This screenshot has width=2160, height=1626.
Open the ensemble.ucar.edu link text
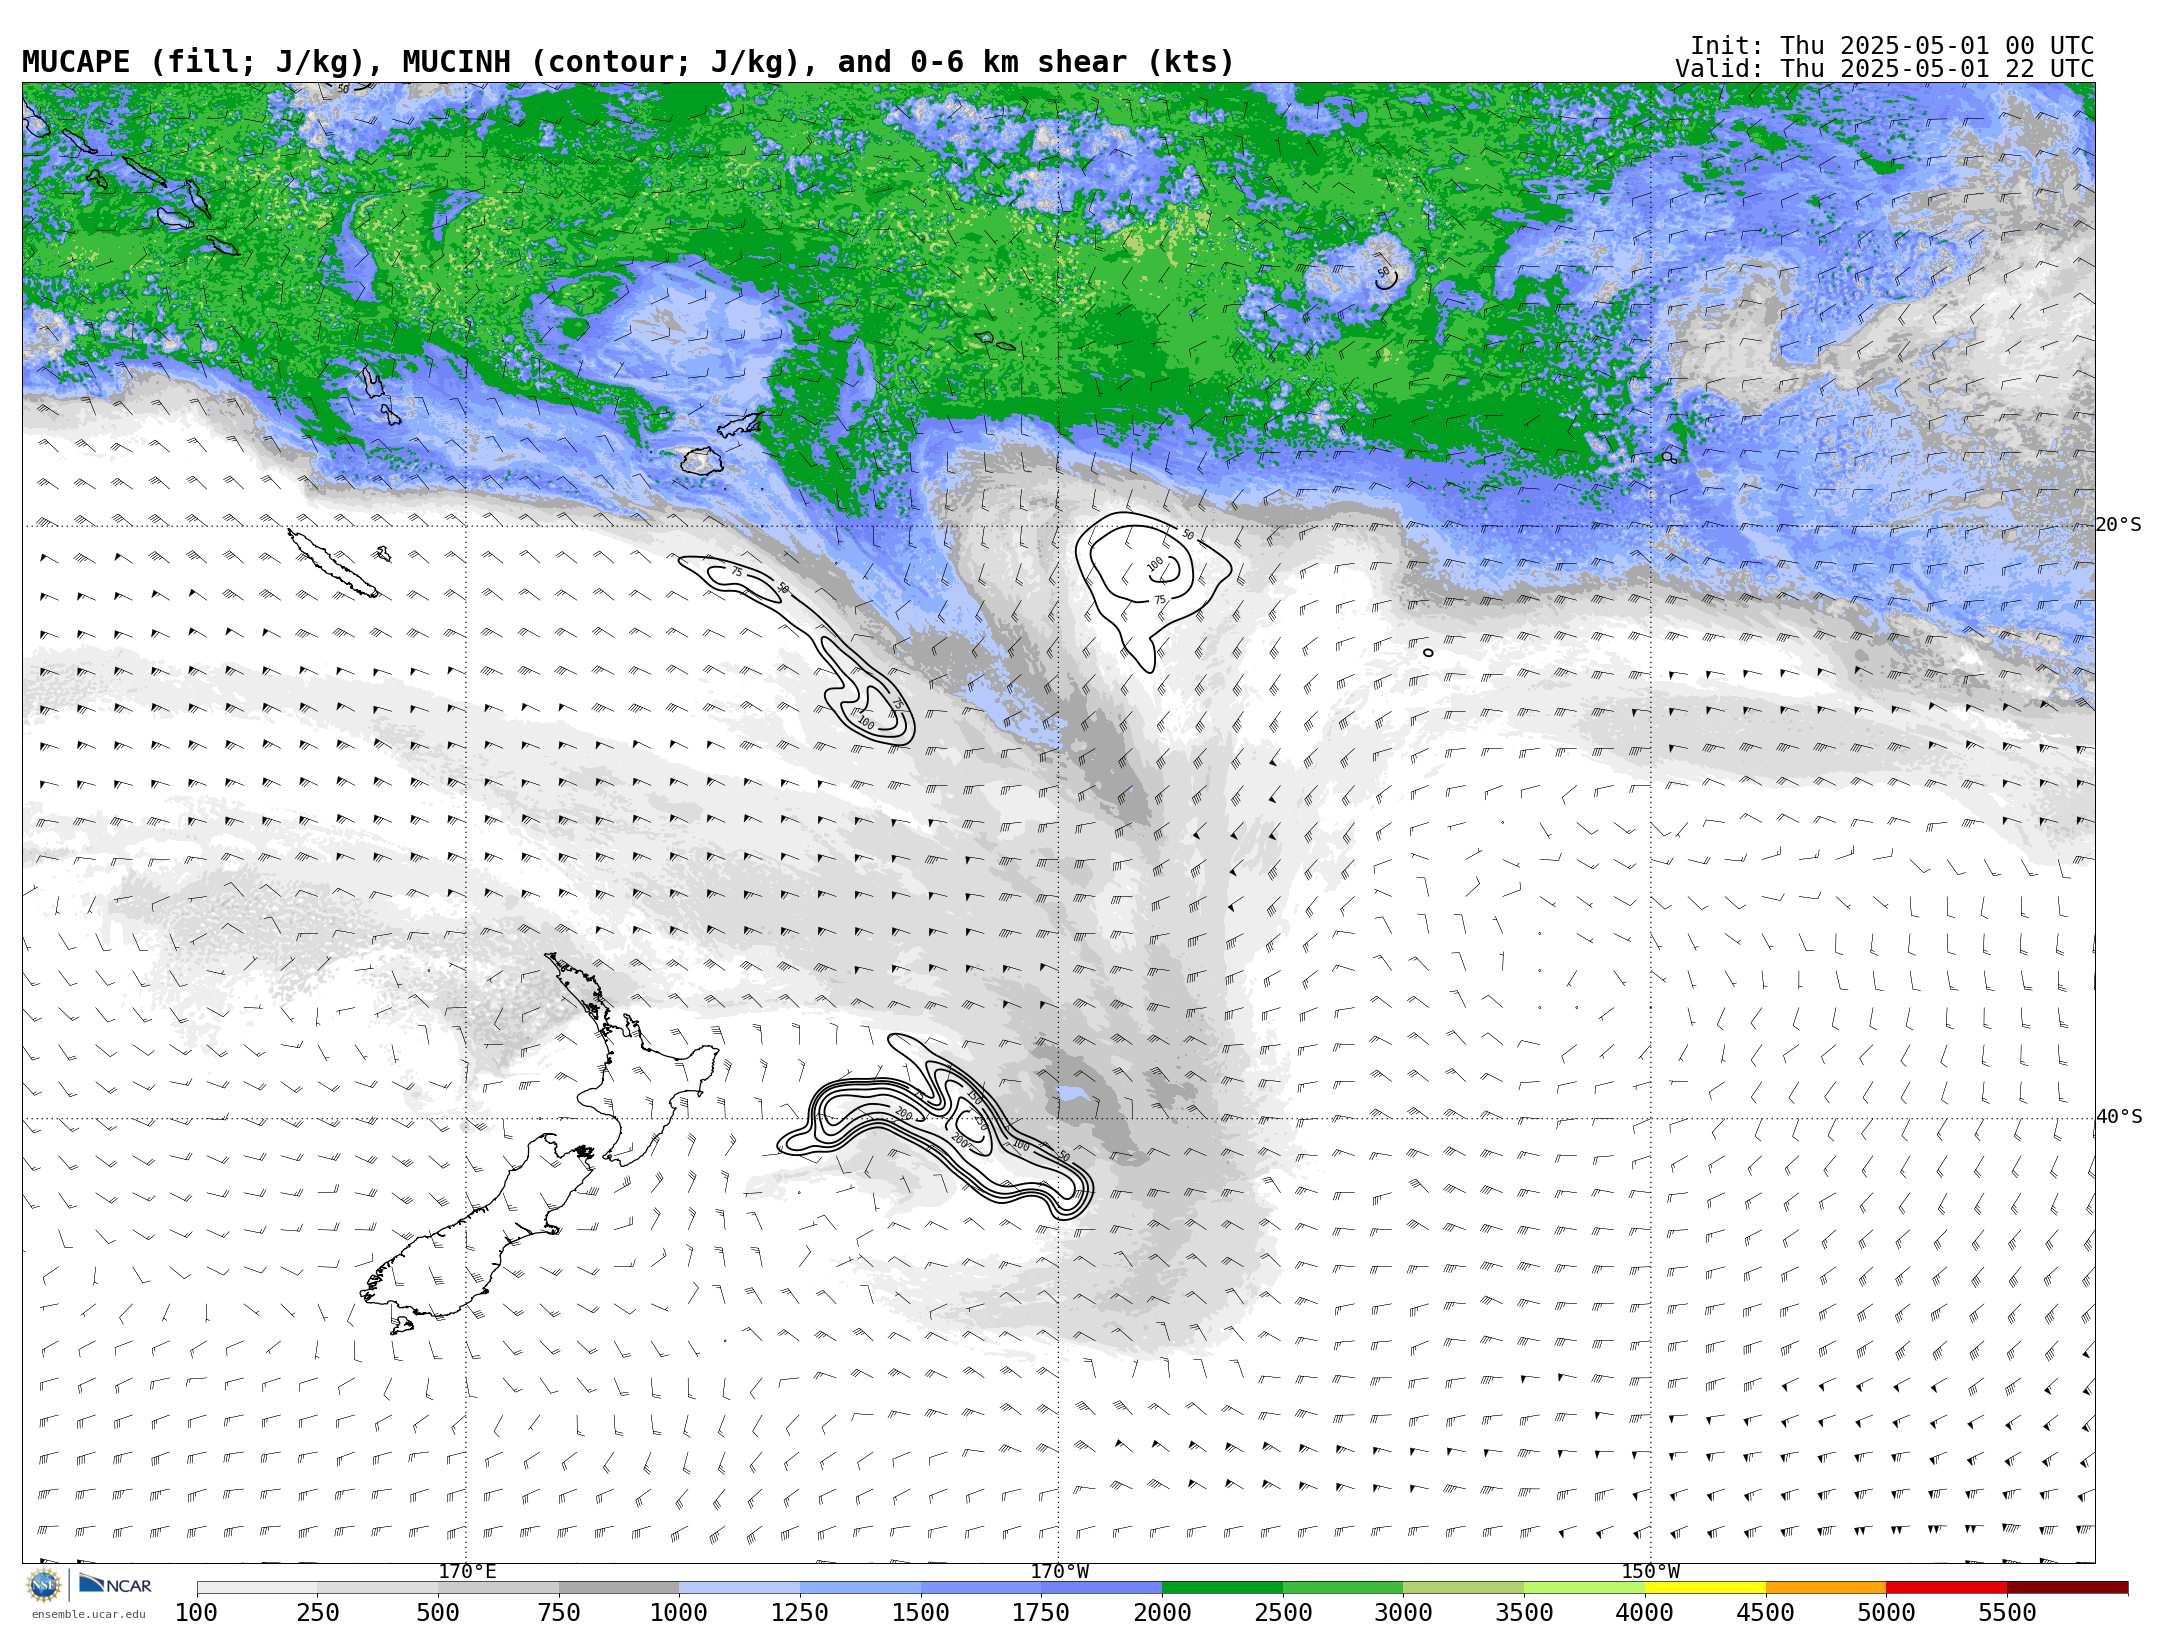click(88, 1614)
